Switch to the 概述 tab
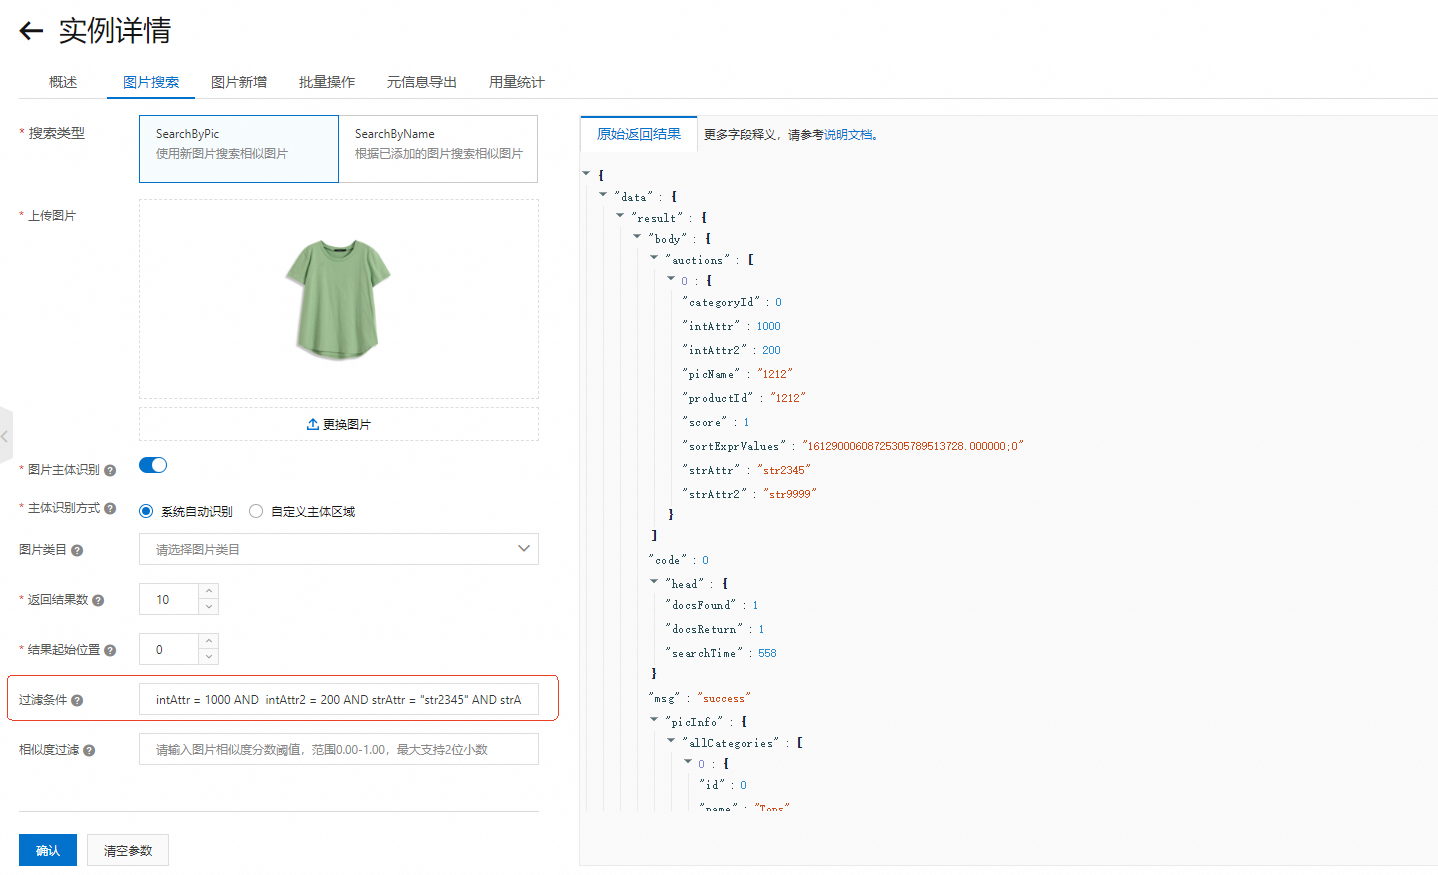The image size is (1438, 875). tap(63, 82)
